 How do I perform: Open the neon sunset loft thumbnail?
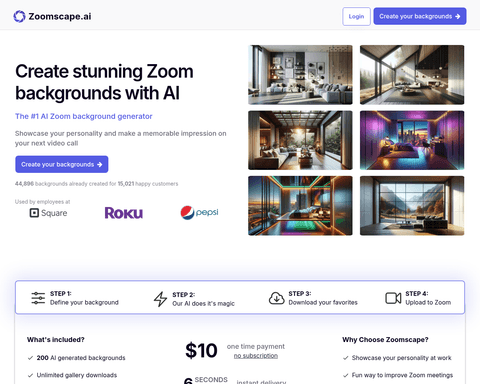300,206
